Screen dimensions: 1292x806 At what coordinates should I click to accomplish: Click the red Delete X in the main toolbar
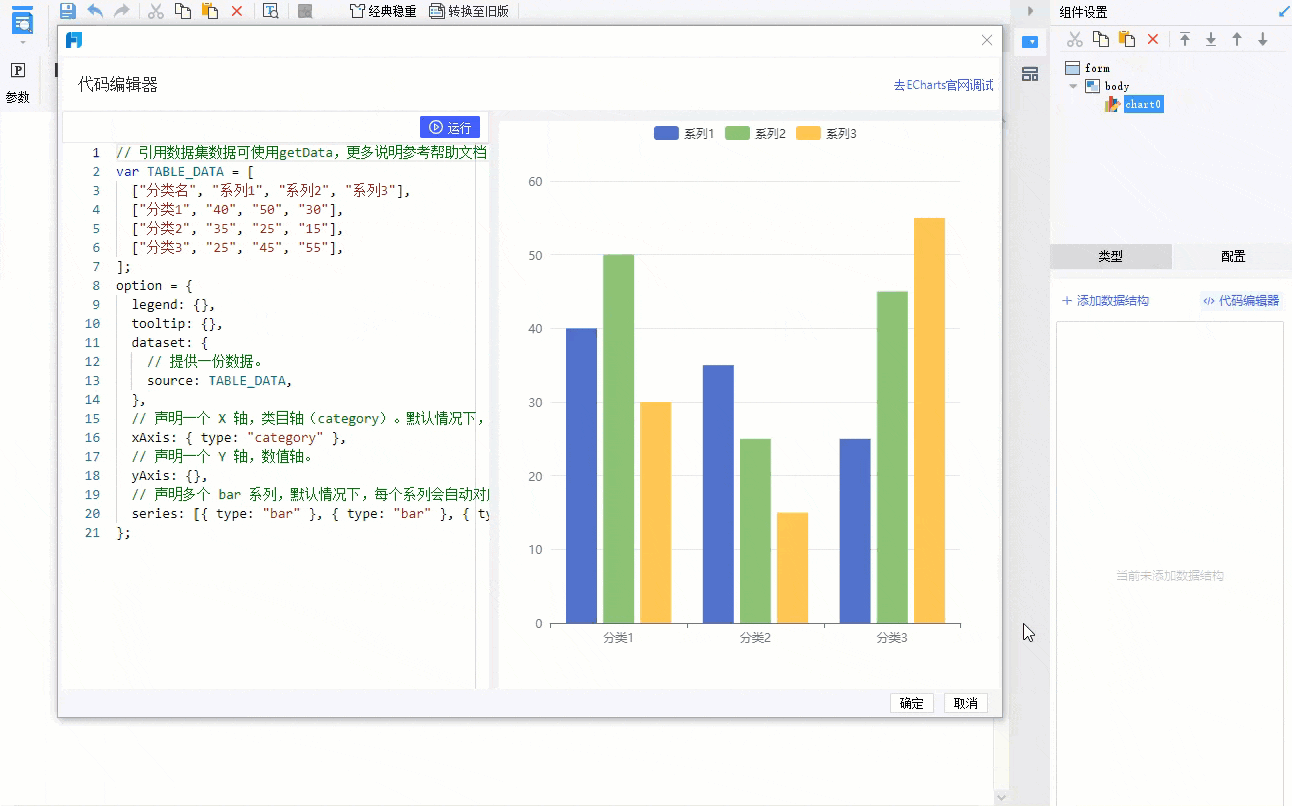[237, 11]
